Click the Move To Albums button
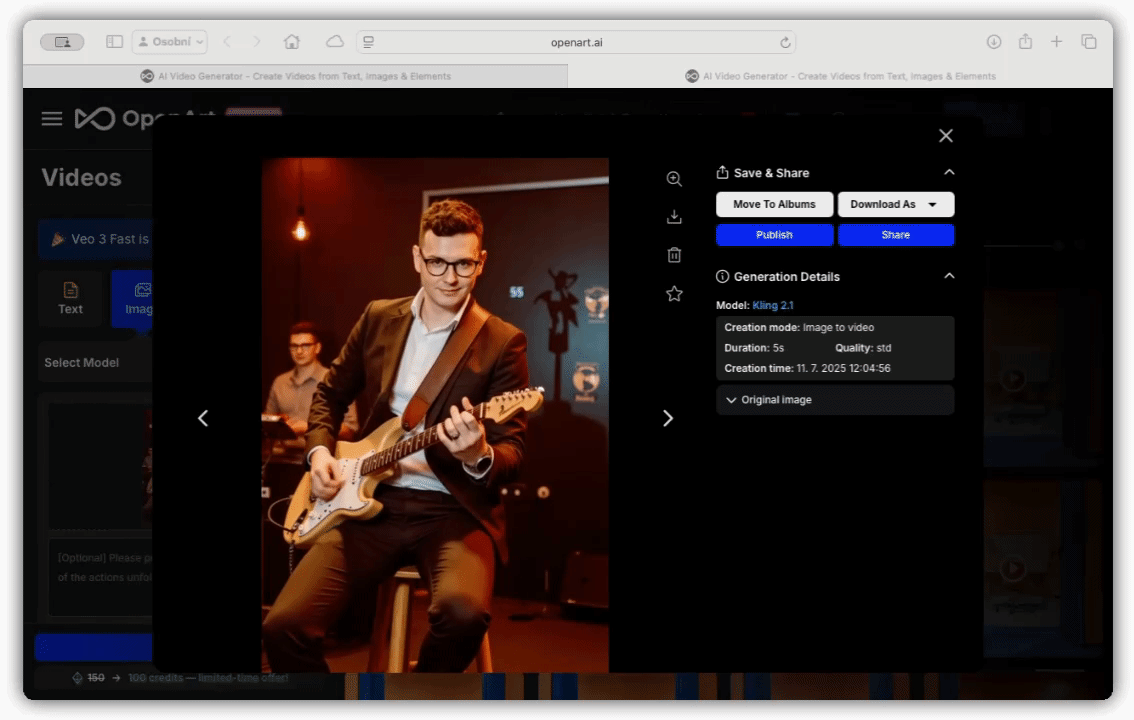 pyautogui.click(x=774, y=205)
